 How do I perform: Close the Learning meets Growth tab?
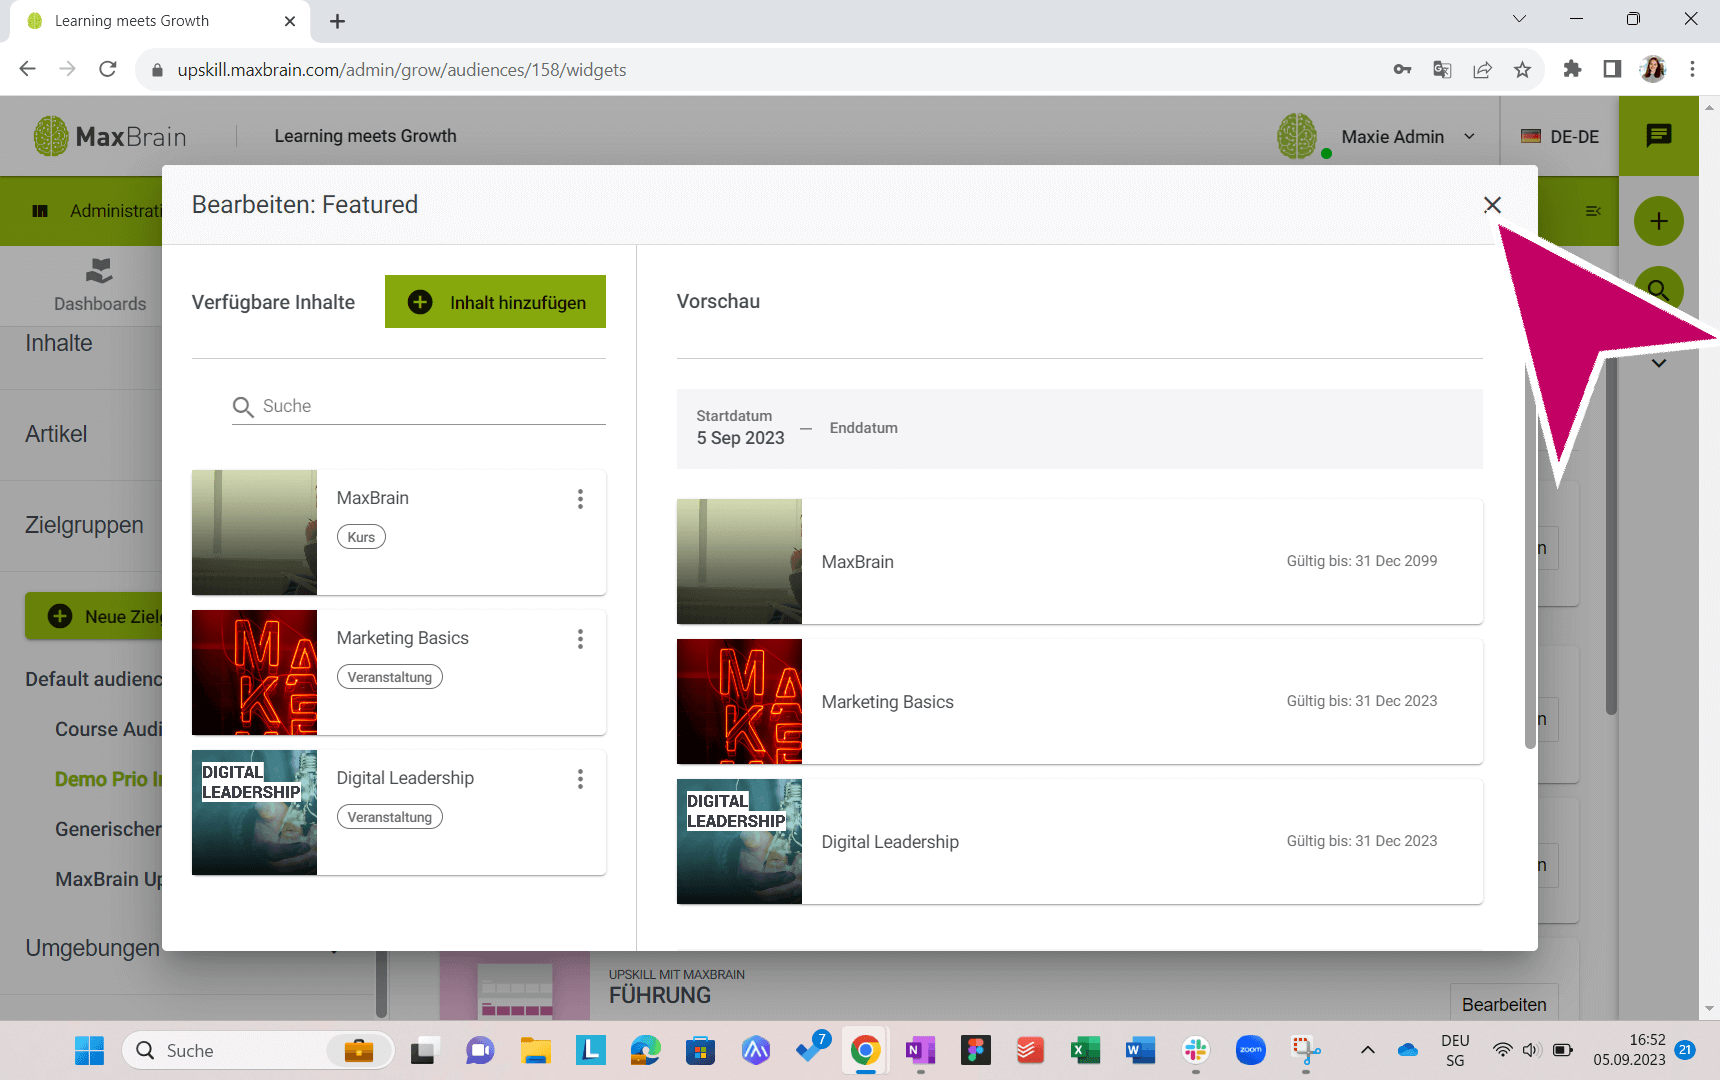coord(290,21)
